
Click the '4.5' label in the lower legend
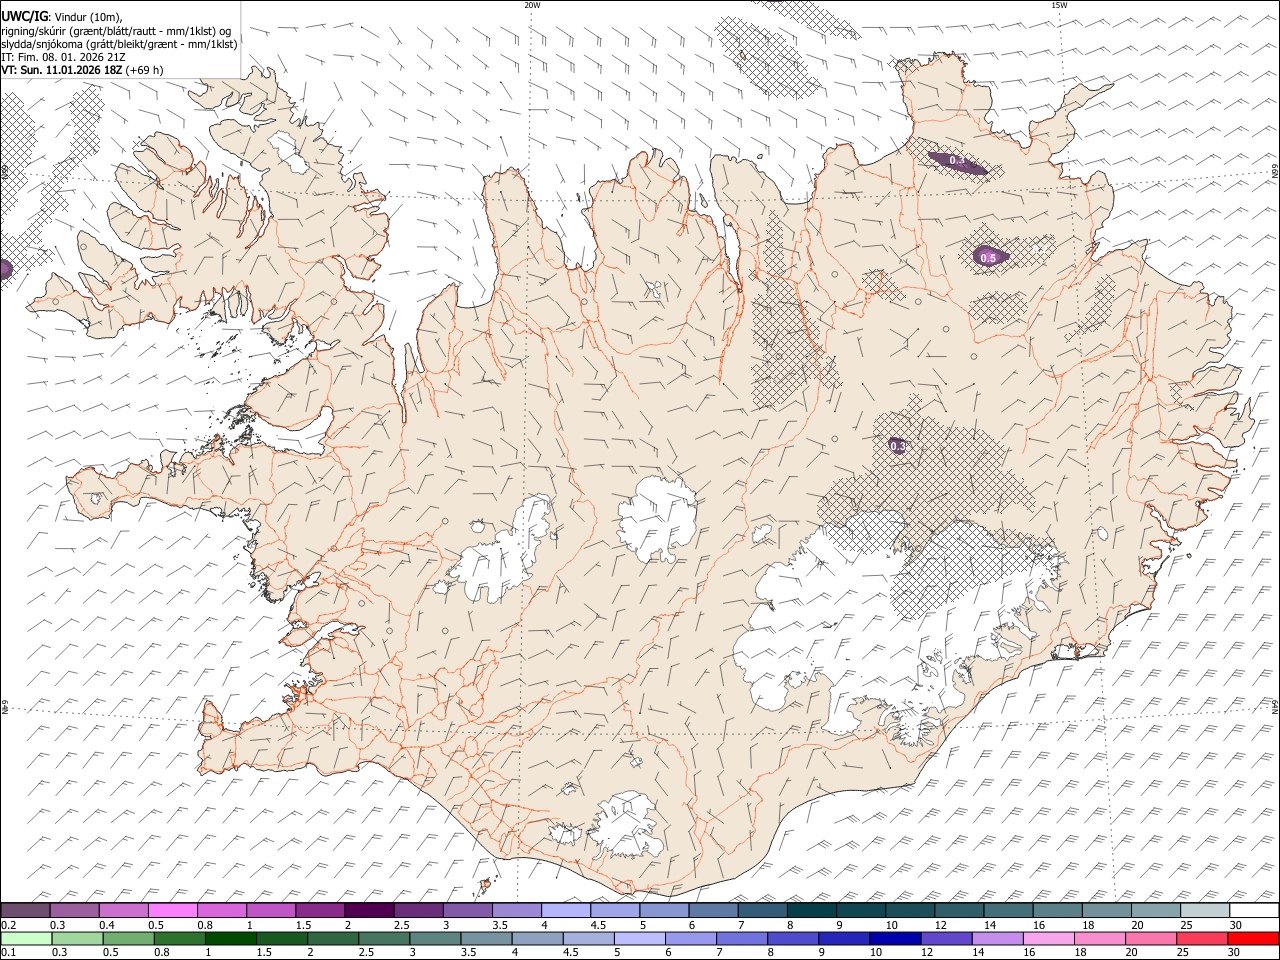[569, 953]
